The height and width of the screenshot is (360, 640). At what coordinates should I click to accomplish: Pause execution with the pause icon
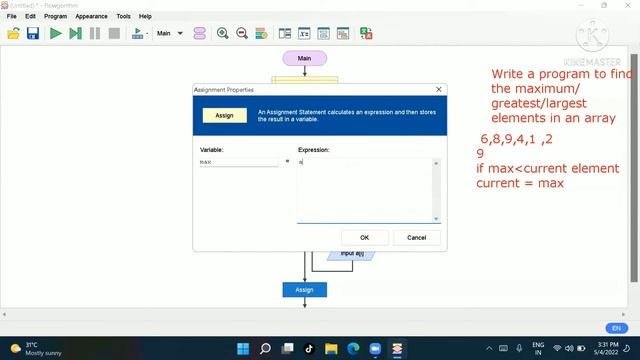[x=95, y=33]
